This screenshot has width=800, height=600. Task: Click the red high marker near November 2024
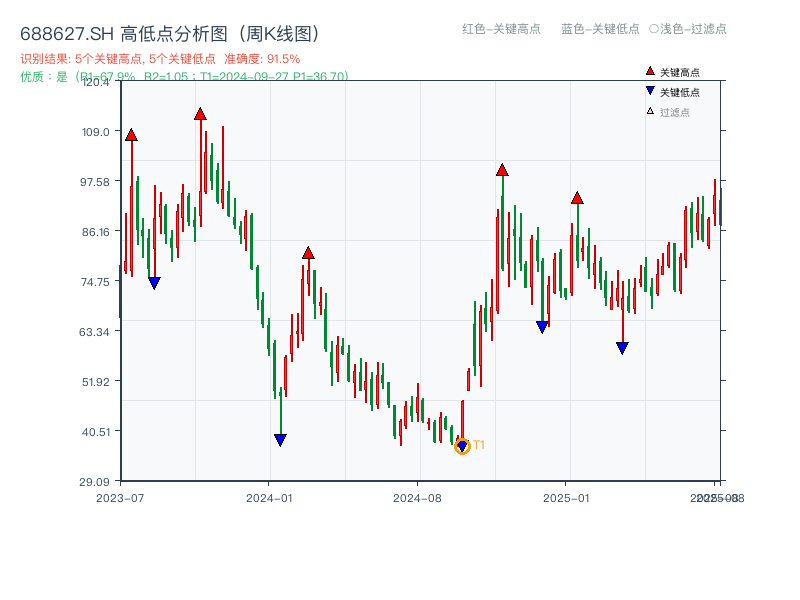pos(501,170)
